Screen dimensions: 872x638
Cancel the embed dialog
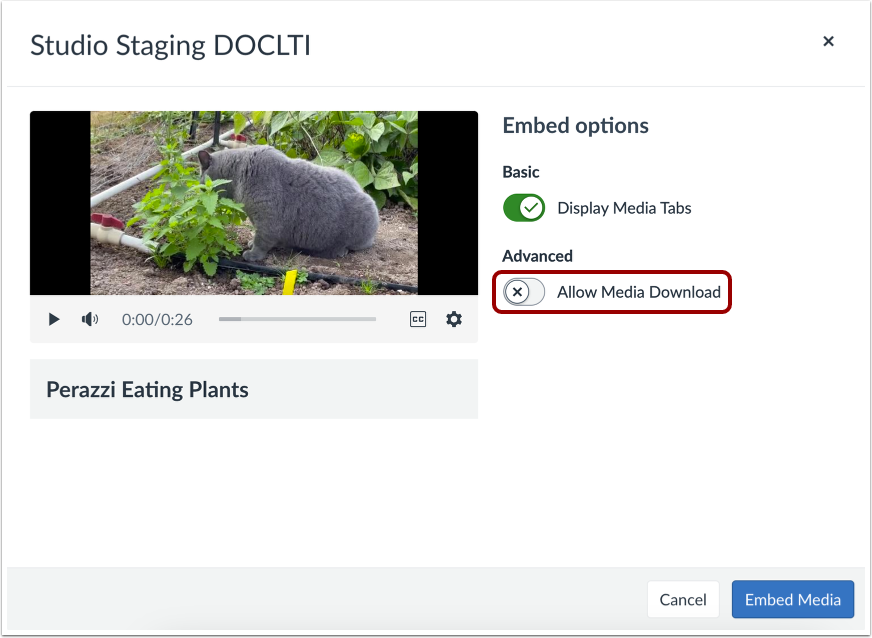[683, 599]
